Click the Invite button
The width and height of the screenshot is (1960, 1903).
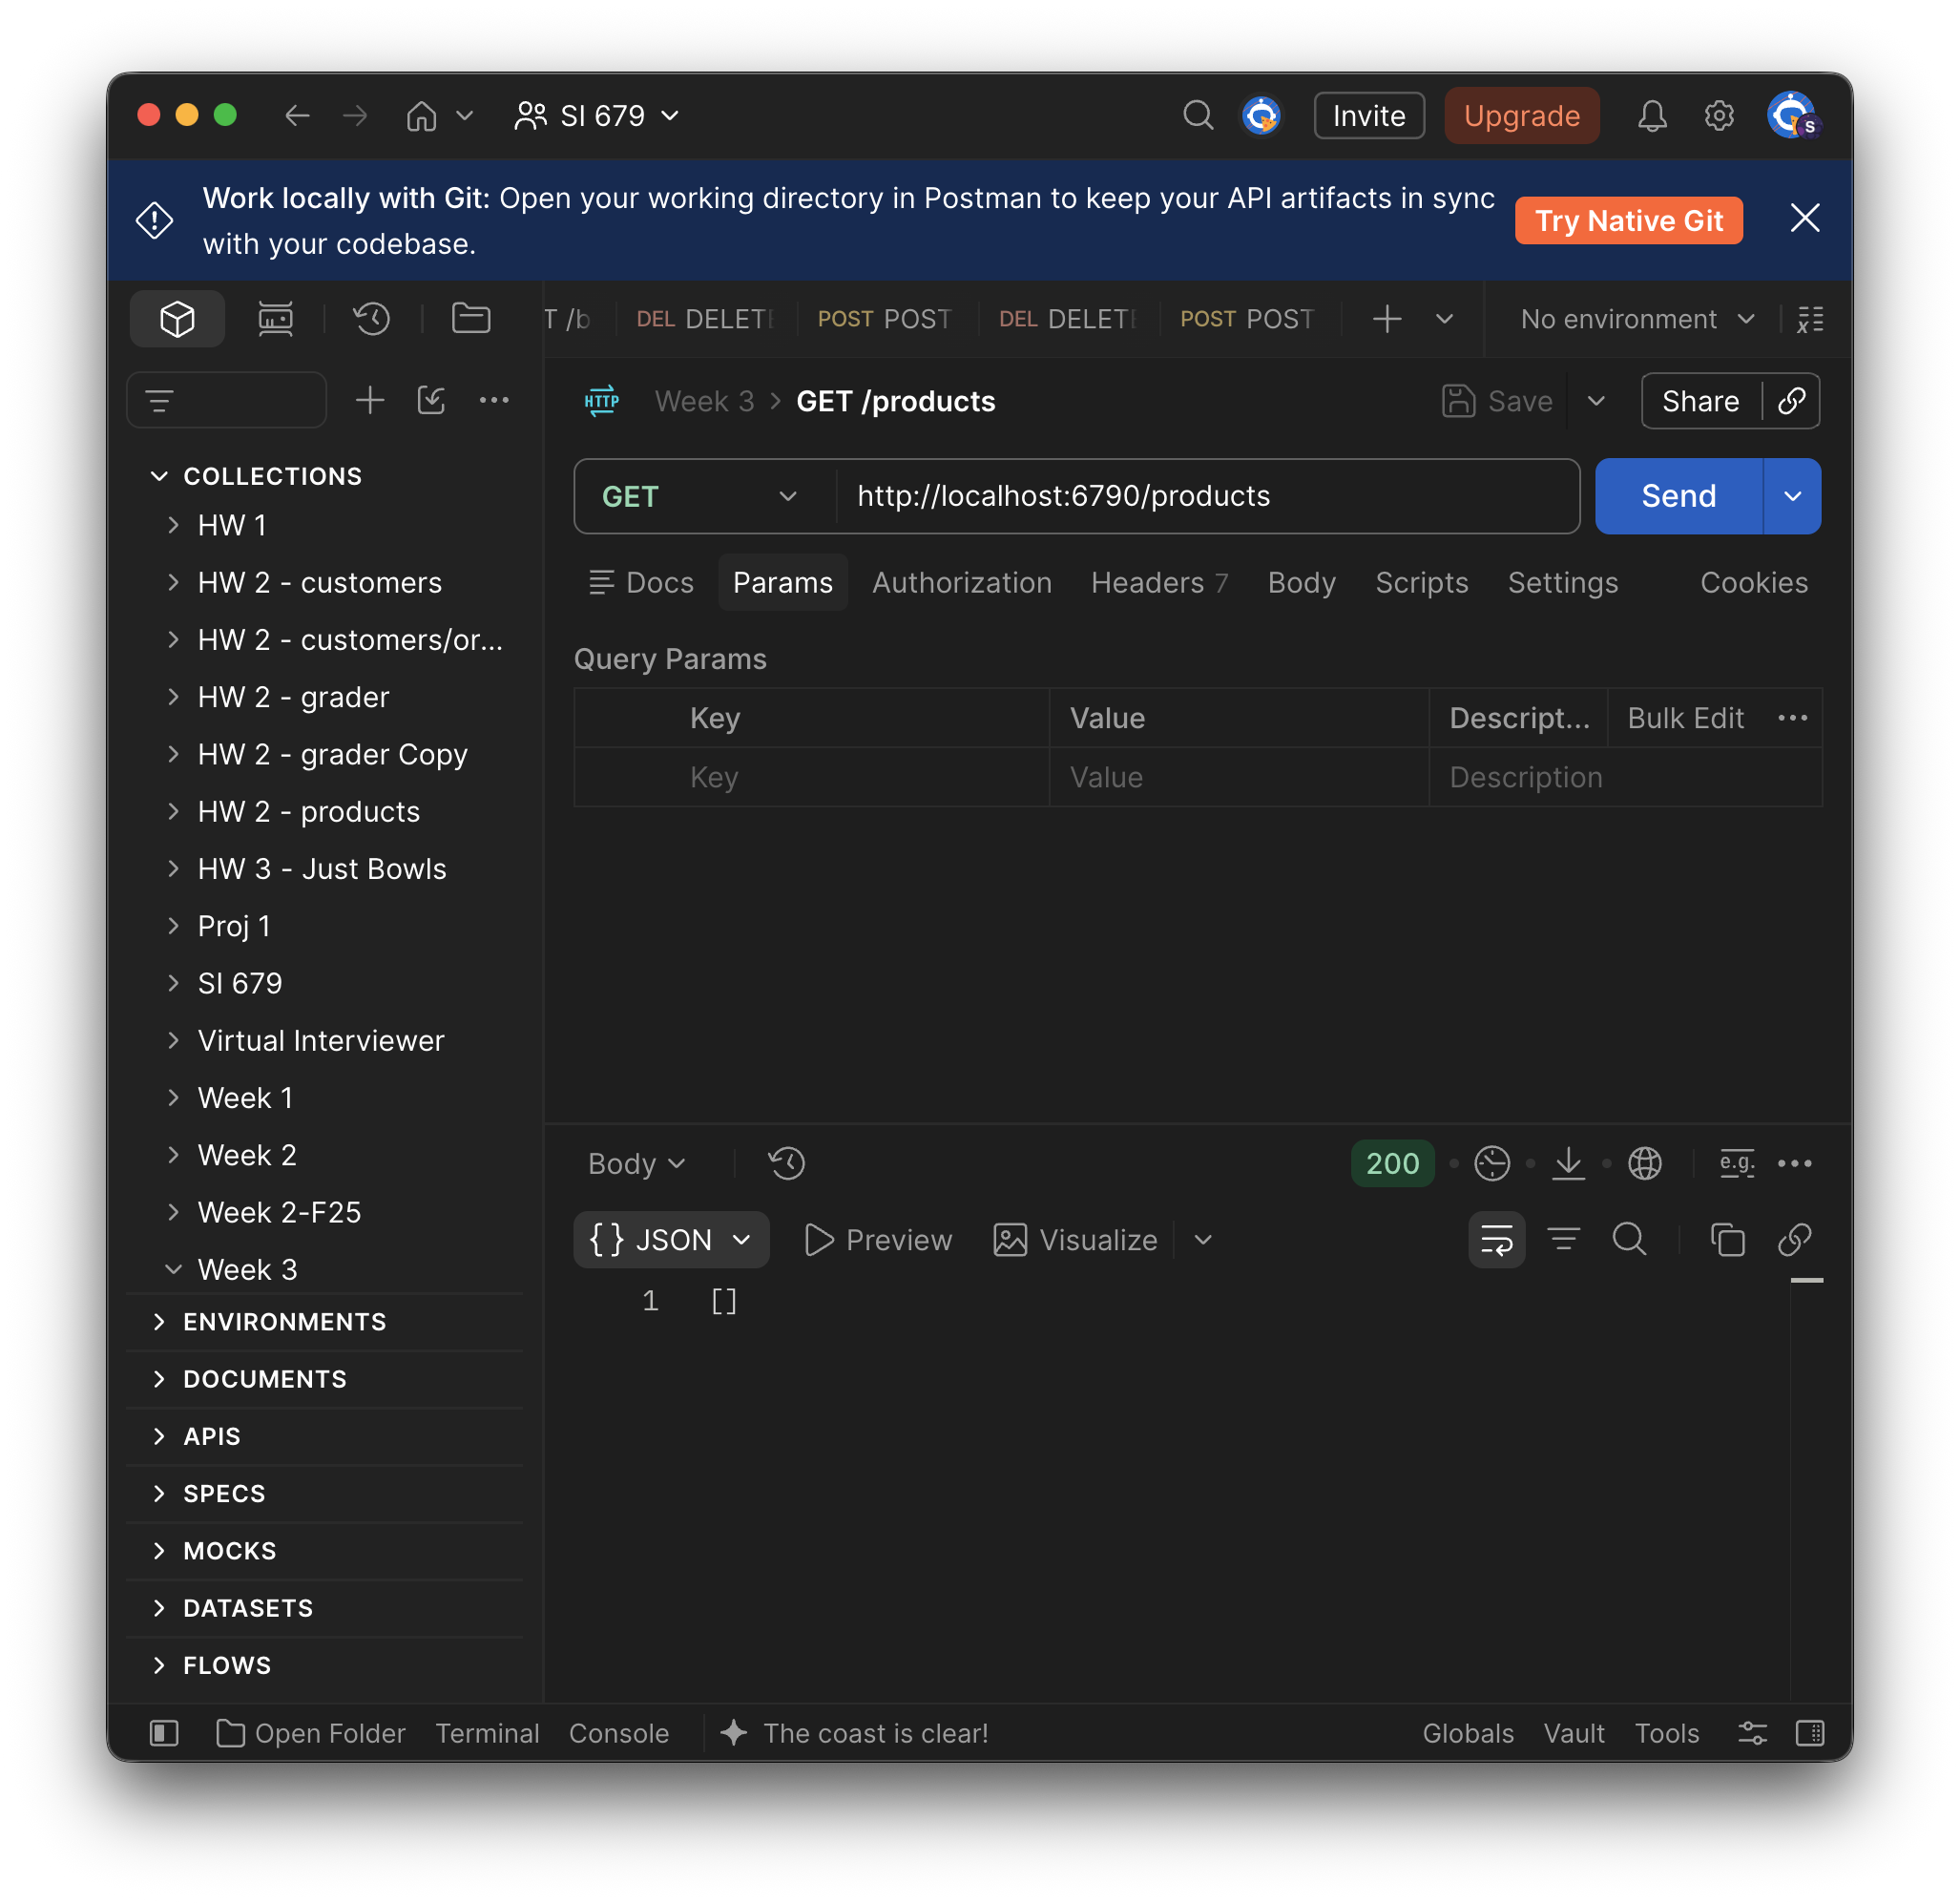tap(1369, 115)
